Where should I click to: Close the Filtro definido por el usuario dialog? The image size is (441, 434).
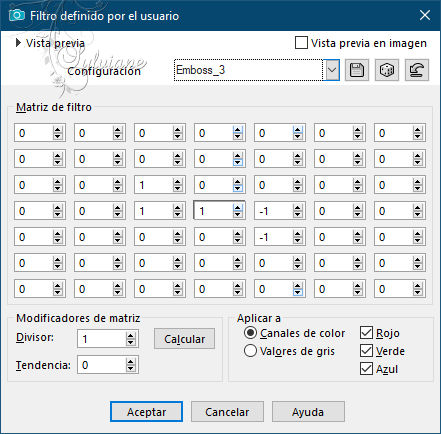click(x=425, y=15)
